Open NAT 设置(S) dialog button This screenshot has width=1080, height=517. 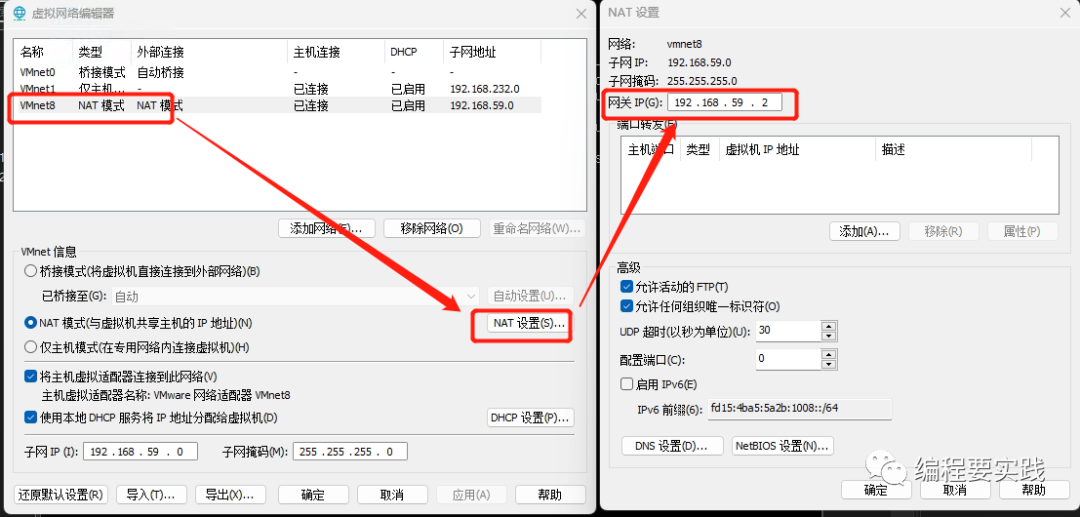(530, 323)
